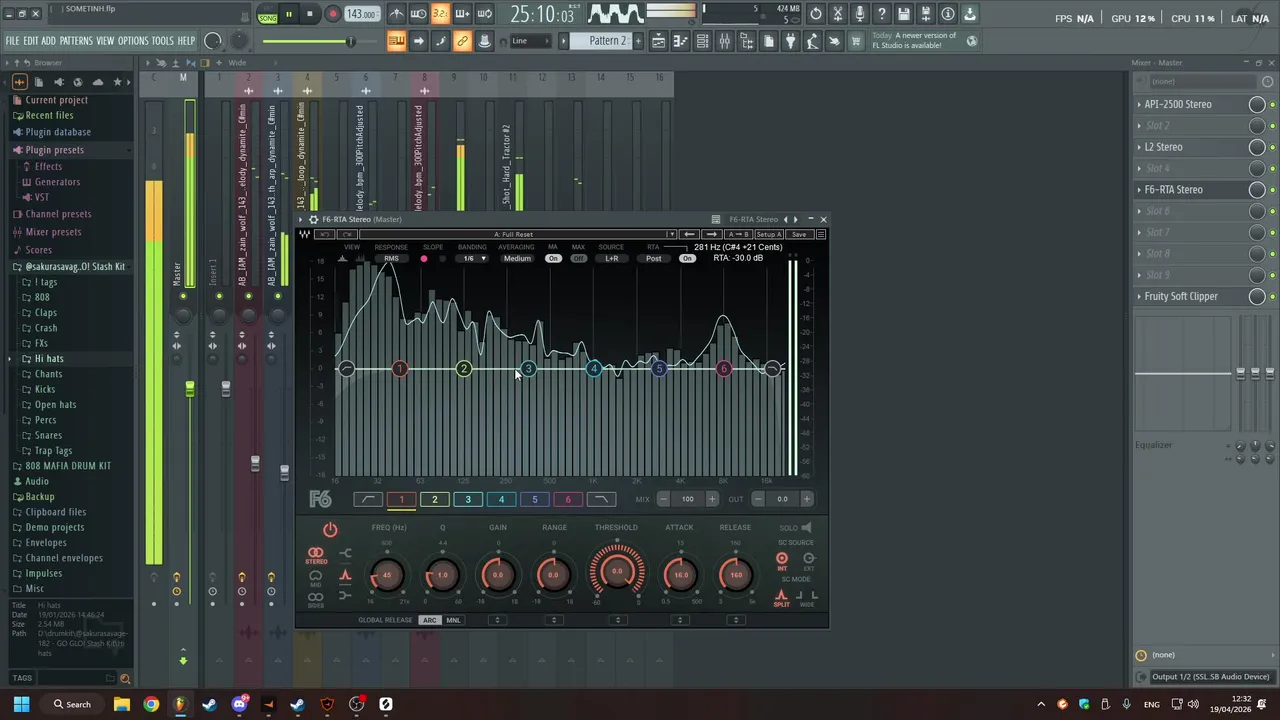Open the banding 1/6 dropdown
1280x720 pixels.
(x=472, y=258)
